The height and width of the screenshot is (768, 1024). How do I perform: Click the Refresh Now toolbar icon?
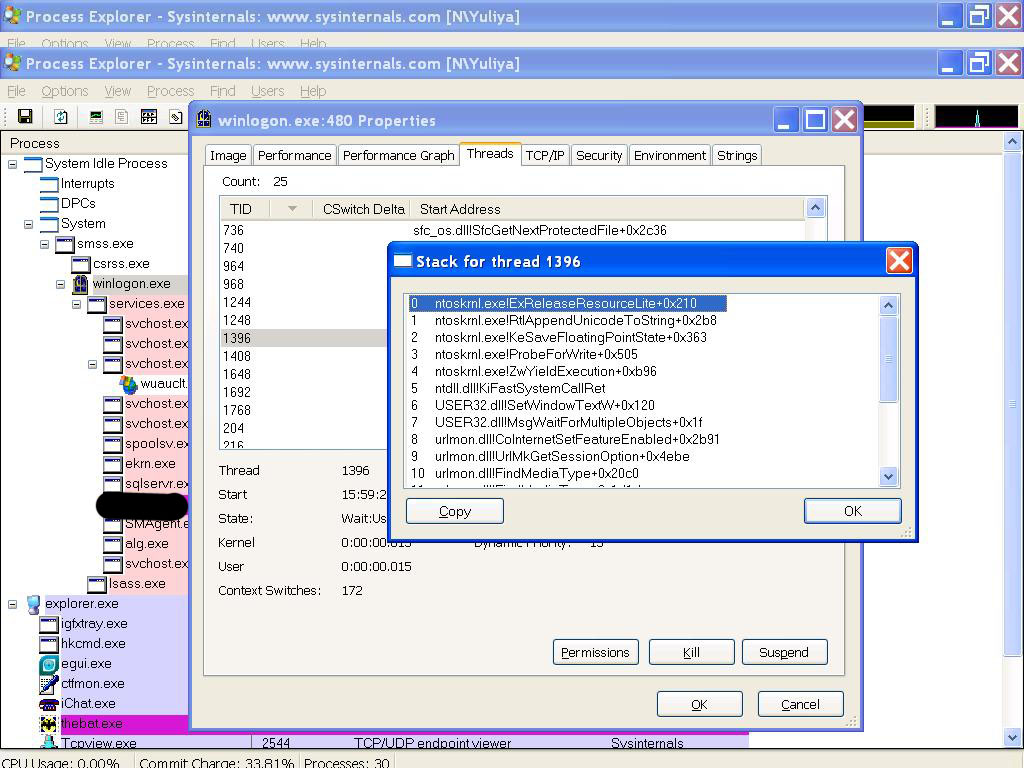point(61,117)
